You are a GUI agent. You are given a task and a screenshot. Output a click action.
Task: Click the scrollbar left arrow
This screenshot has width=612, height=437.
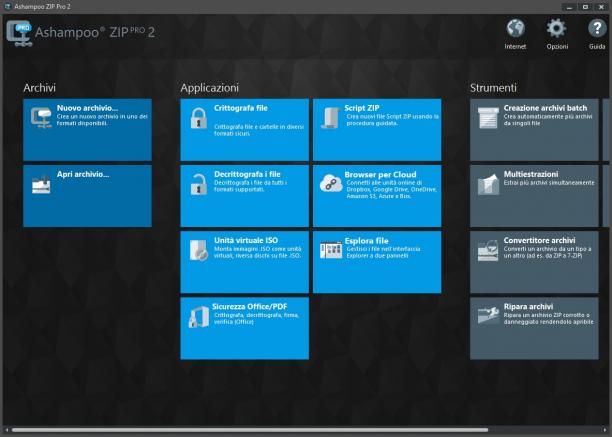[x=7, y=430]
